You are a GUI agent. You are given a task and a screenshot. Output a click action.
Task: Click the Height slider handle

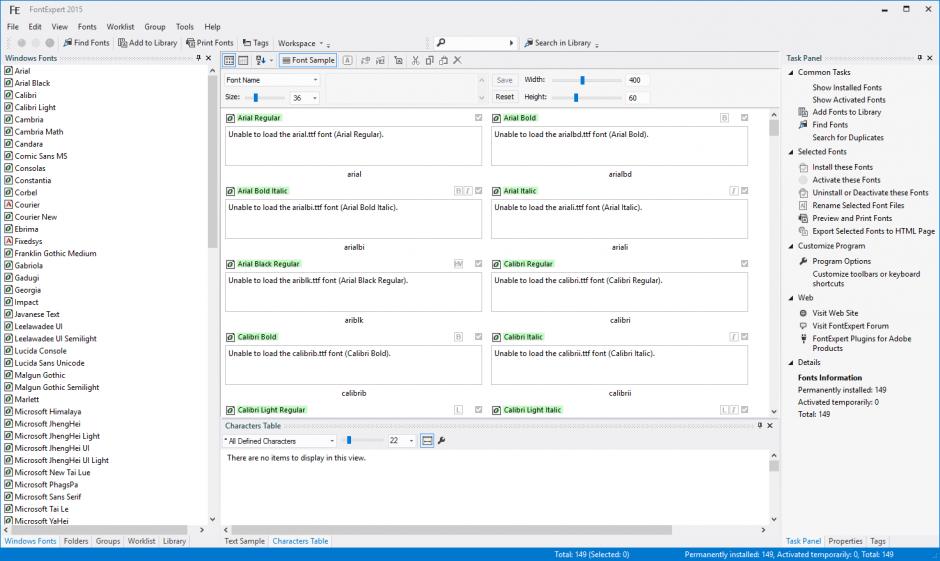[x=576, y=97]
